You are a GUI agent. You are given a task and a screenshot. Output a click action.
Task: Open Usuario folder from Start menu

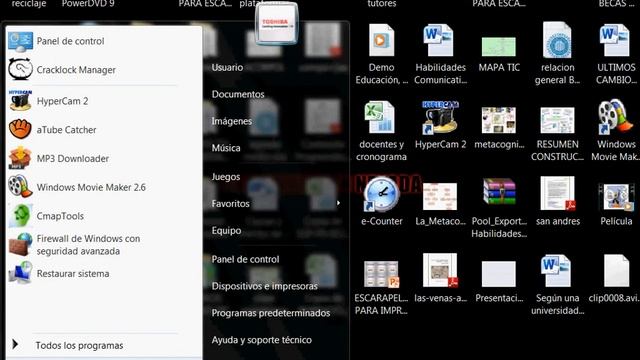[x=227, y=67]
